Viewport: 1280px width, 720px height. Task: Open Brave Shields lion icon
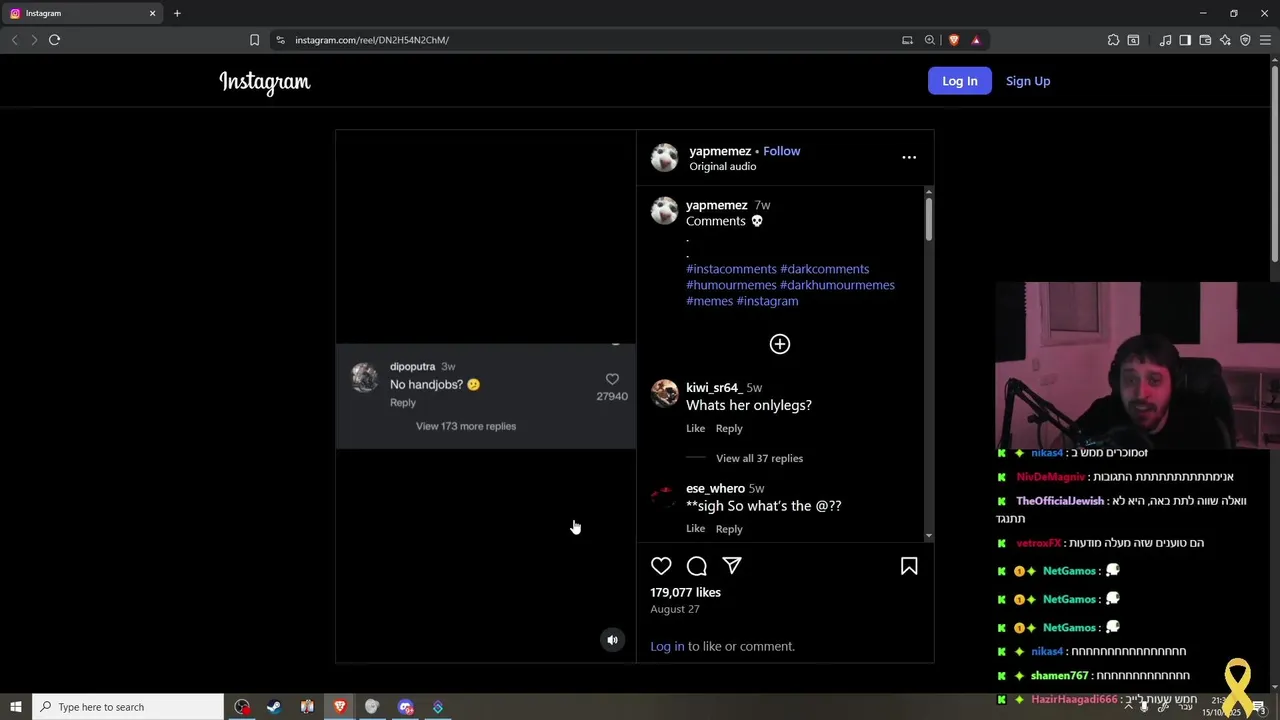coord(953,40)
